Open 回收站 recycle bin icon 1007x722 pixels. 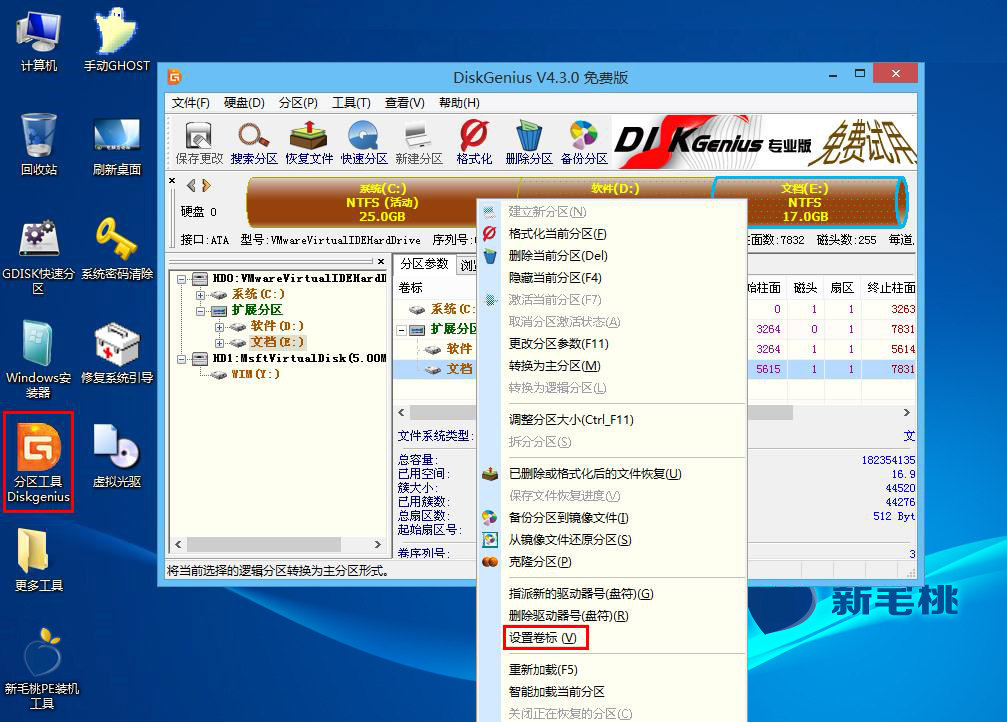tap(39, 144)
